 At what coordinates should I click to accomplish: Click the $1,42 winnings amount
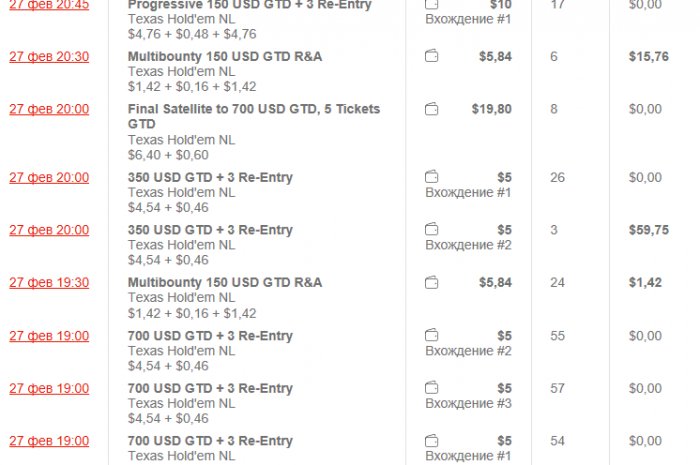coord(645,283)
